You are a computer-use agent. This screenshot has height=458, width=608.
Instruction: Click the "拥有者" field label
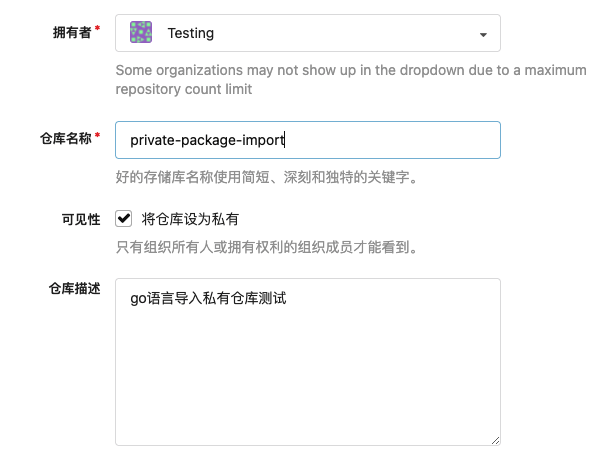(71, 33)
